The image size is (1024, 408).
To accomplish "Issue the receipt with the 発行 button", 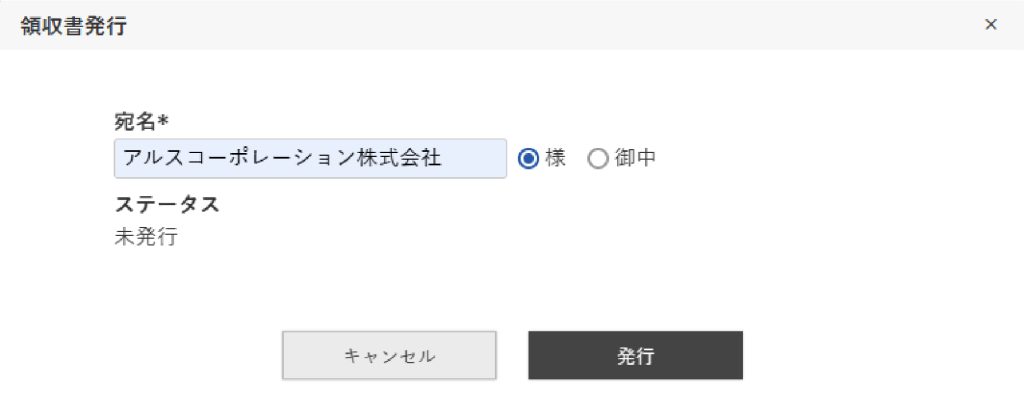I will 635,355.
